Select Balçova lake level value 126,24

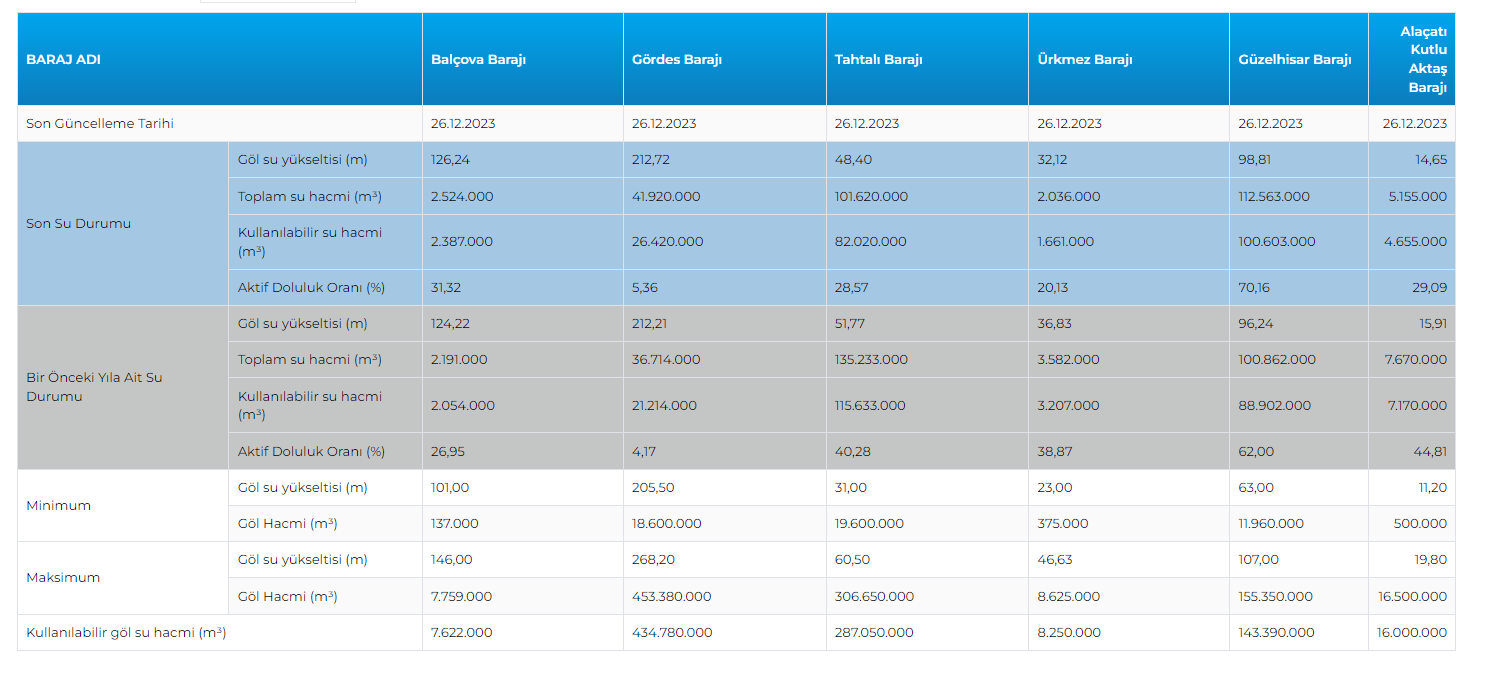450,160
